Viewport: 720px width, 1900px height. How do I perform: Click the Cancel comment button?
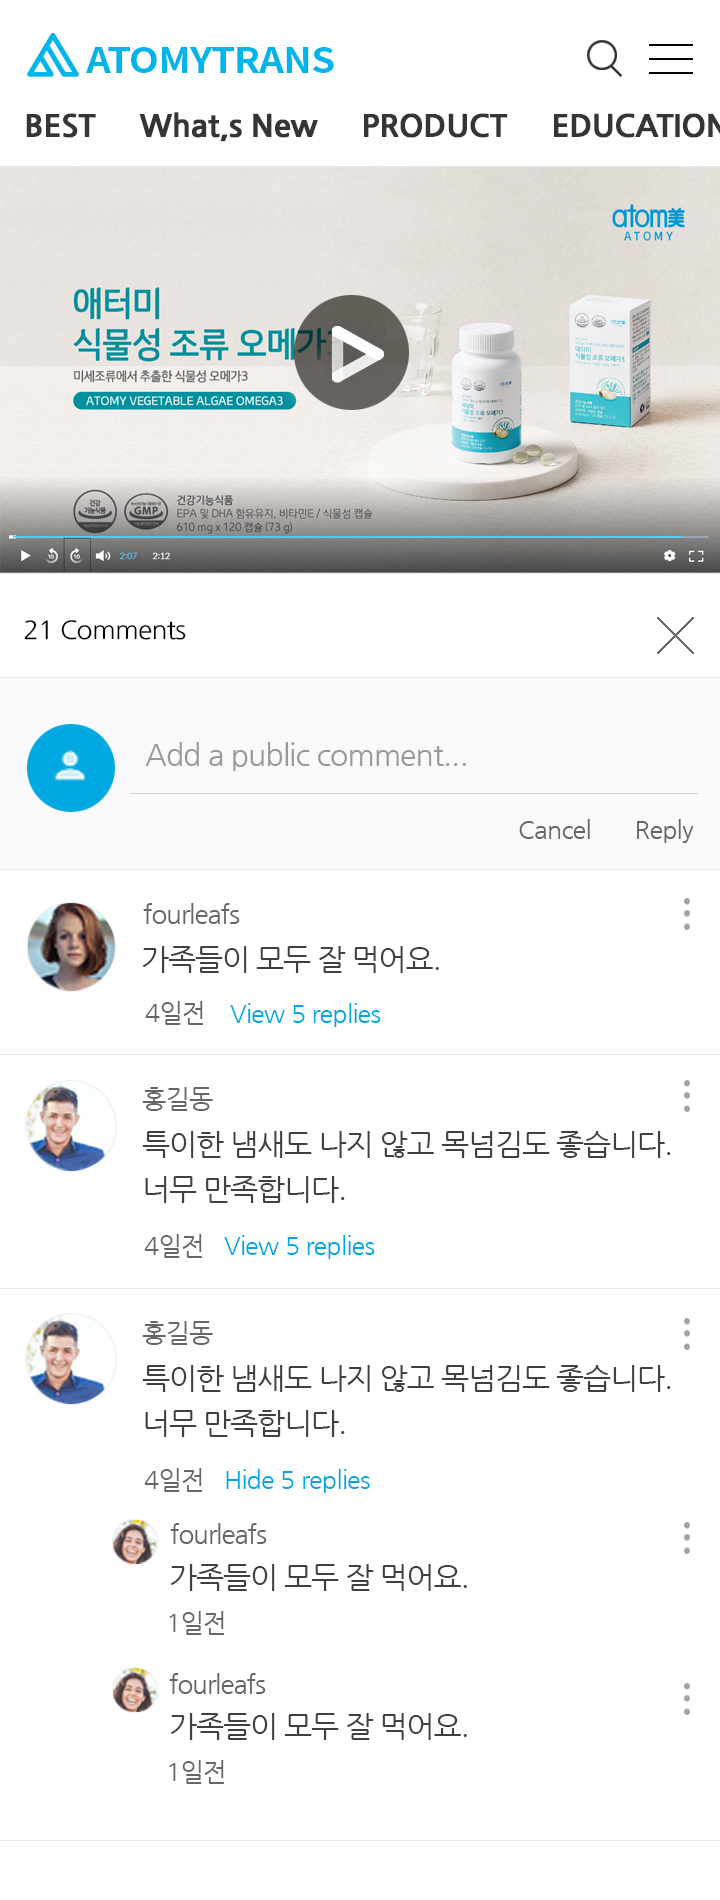click(554, 830)
